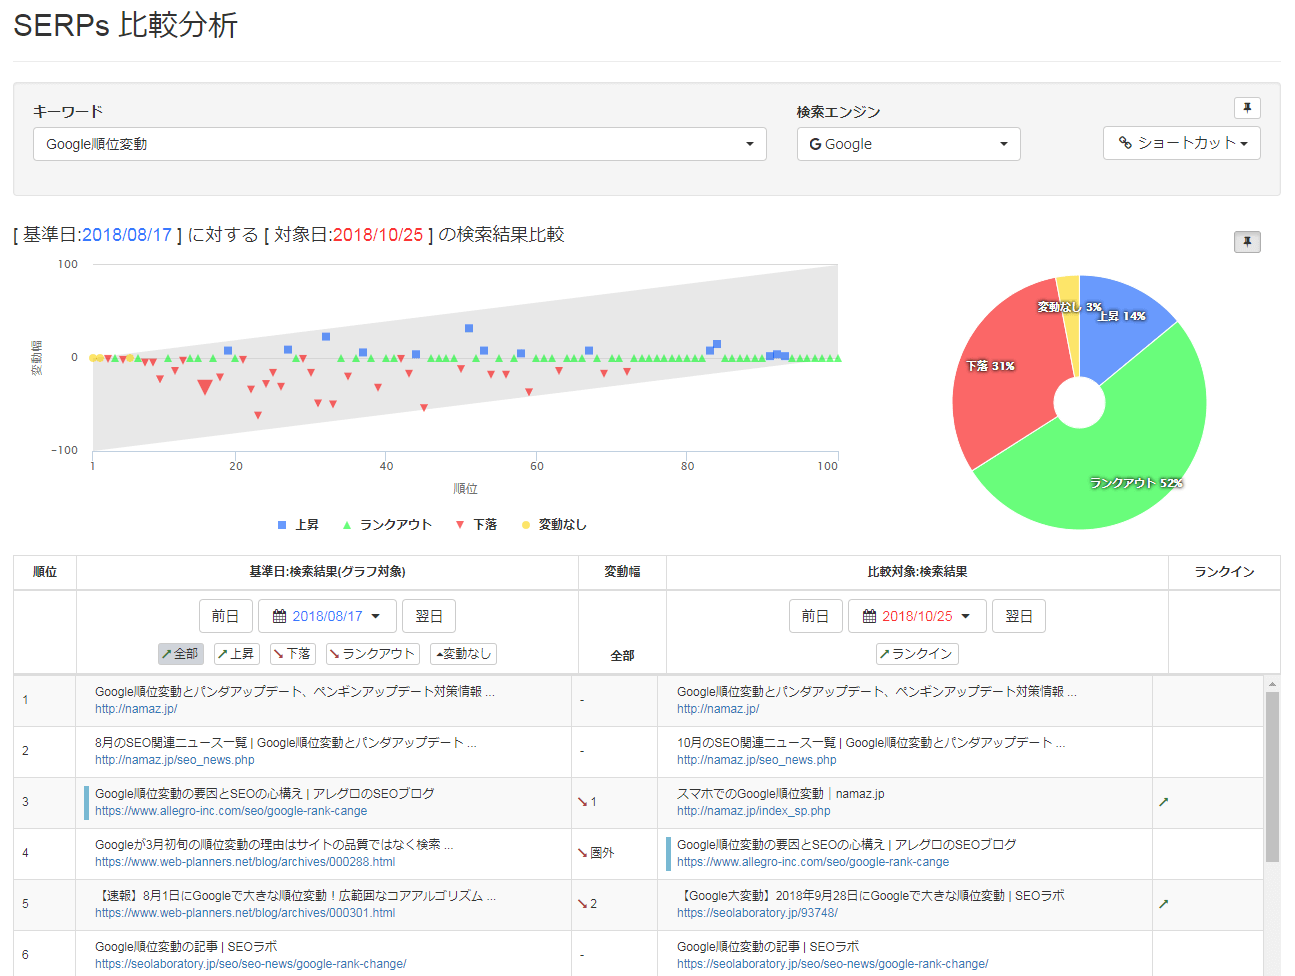Open base result link allegro-inc.com google-rank-cange
The width and height of the screenshot is (1295, 976).
click(x=231, y=811)
